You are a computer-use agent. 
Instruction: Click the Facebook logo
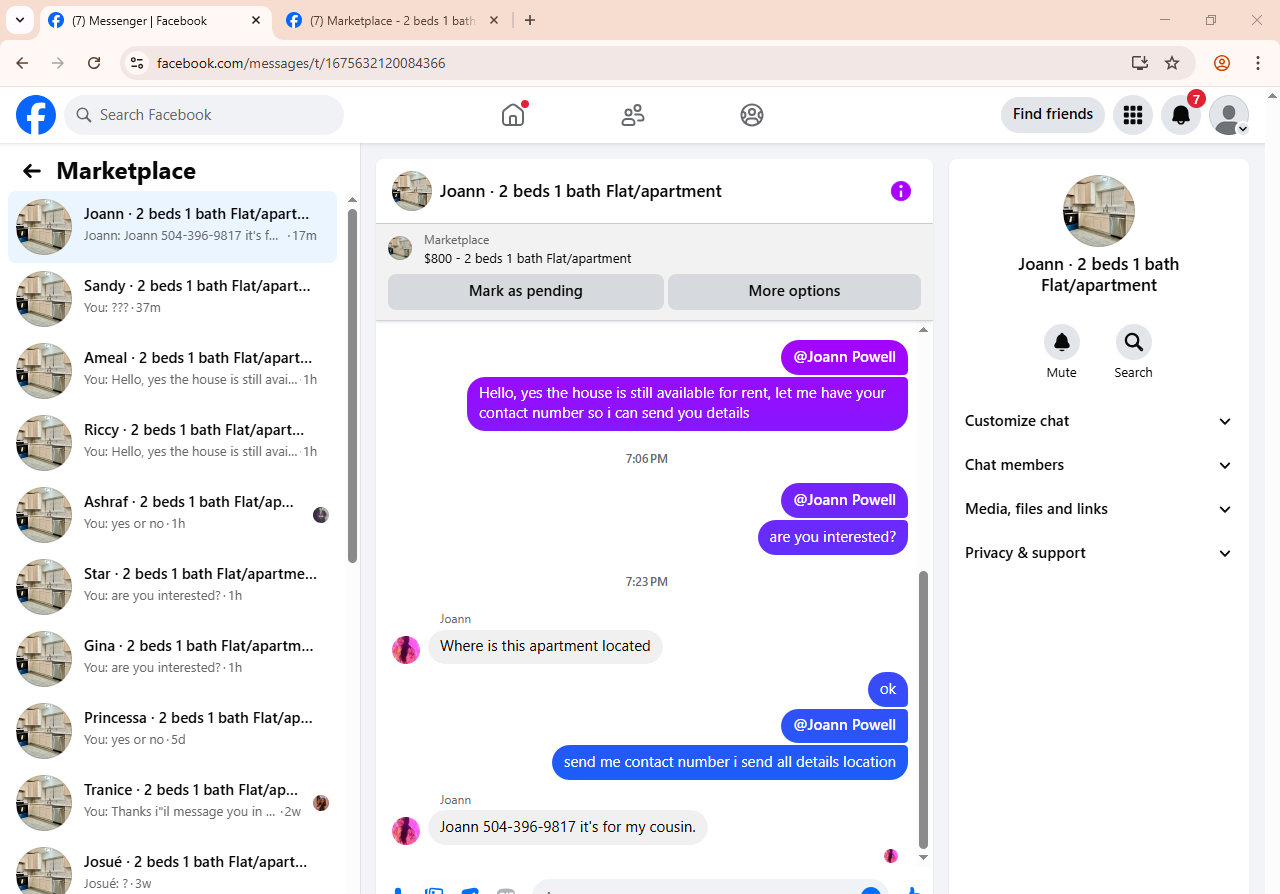point(36,115)
